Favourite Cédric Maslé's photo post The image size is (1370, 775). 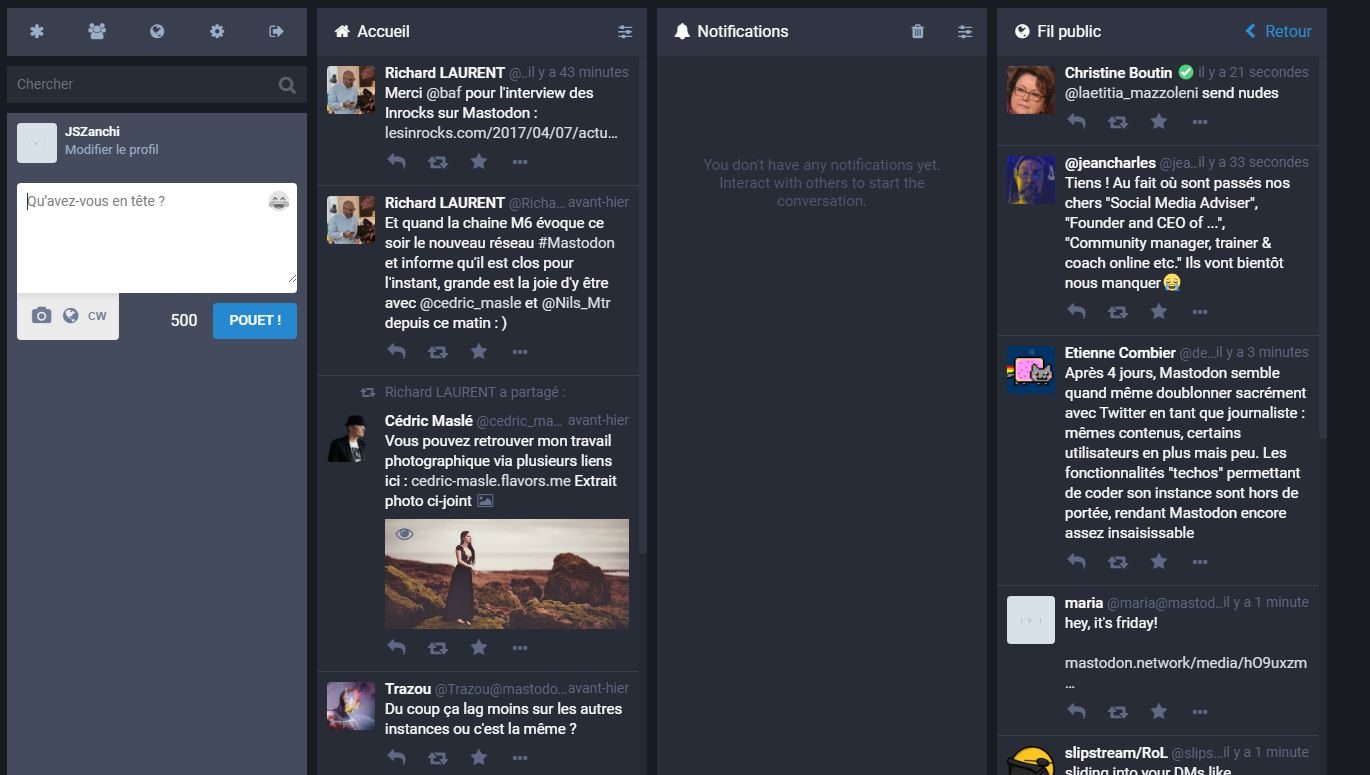pos(479,647)
